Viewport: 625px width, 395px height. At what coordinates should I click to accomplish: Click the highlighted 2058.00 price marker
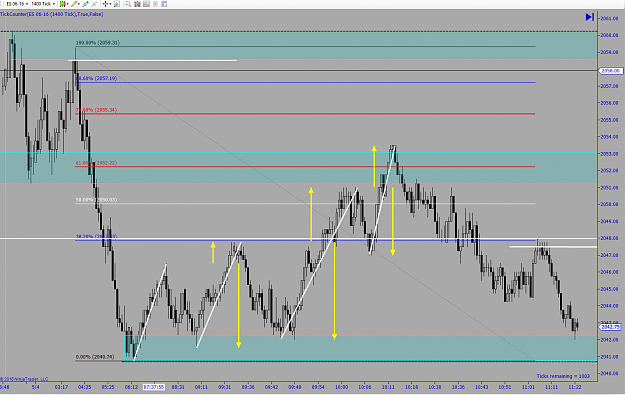[611, 71]
